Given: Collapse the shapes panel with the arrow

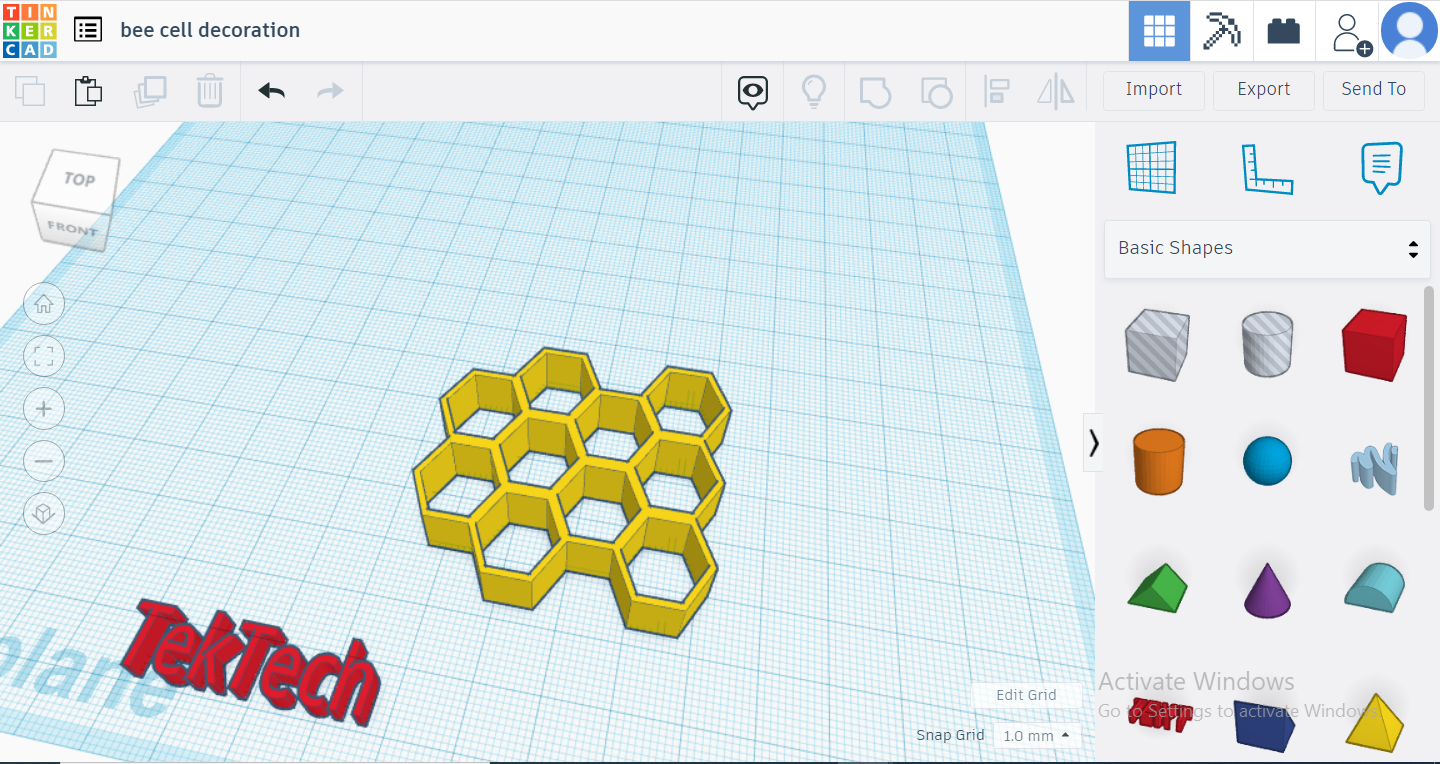Looking at the screenshot, I should tap(1093, 443).
